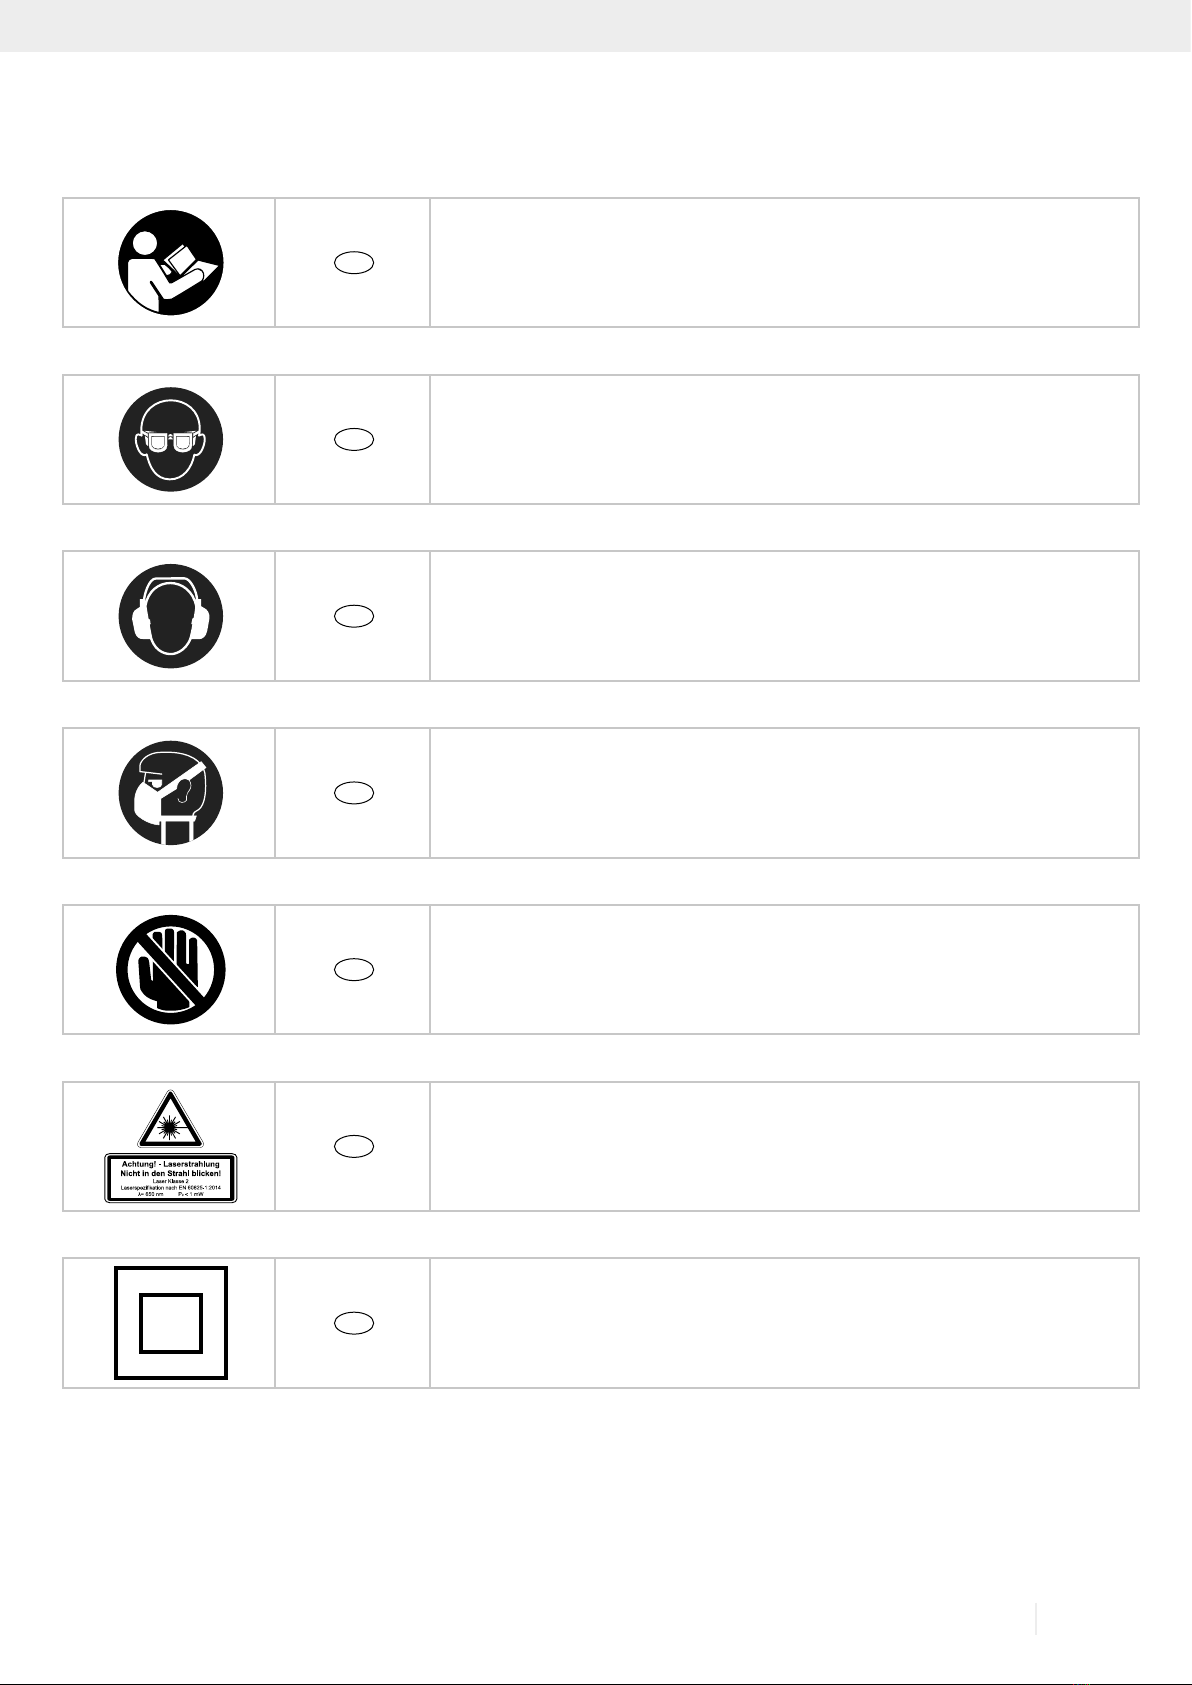Click the read instruction manual symbol
1192x1685 pixels.
(x=171, y=263)
